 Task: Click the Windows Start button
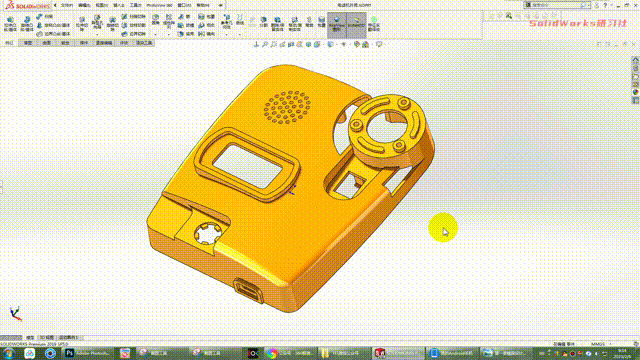coord(8,353)
